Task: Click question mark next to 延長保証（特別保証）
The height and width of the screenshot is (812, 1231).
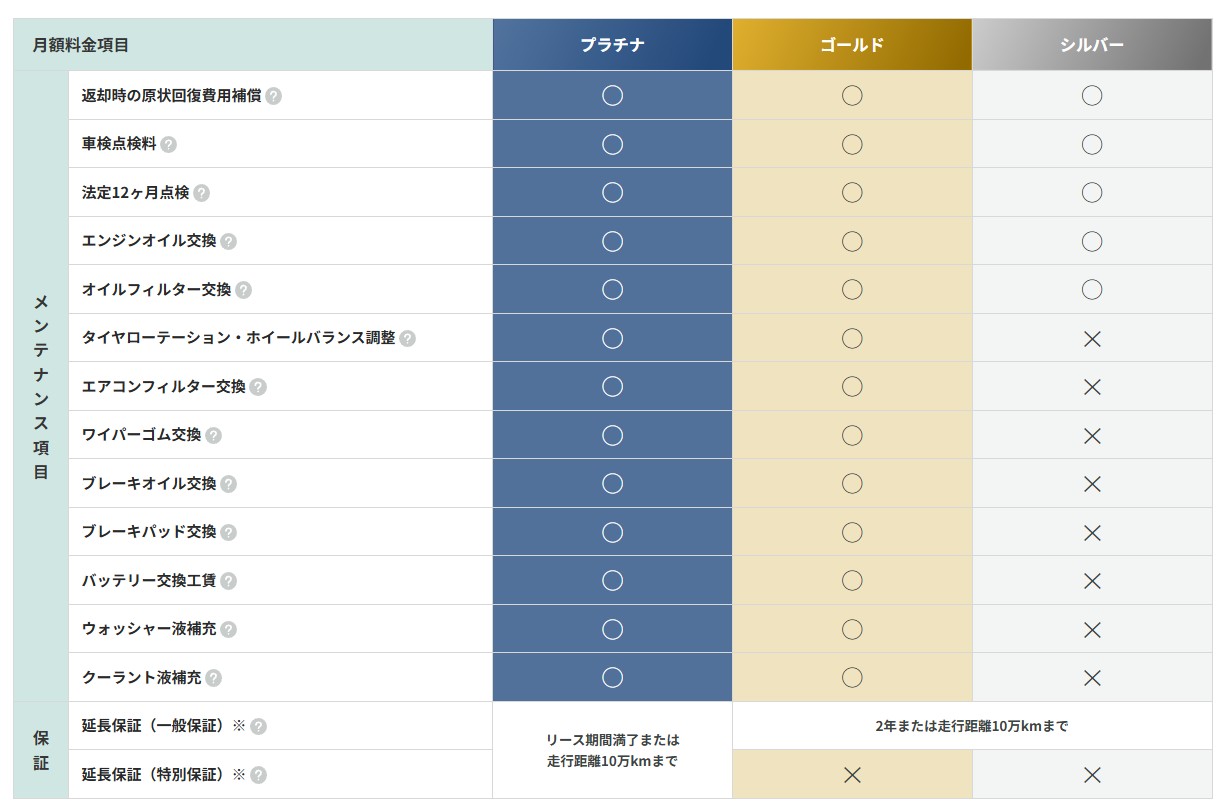Action: point(258,775)
